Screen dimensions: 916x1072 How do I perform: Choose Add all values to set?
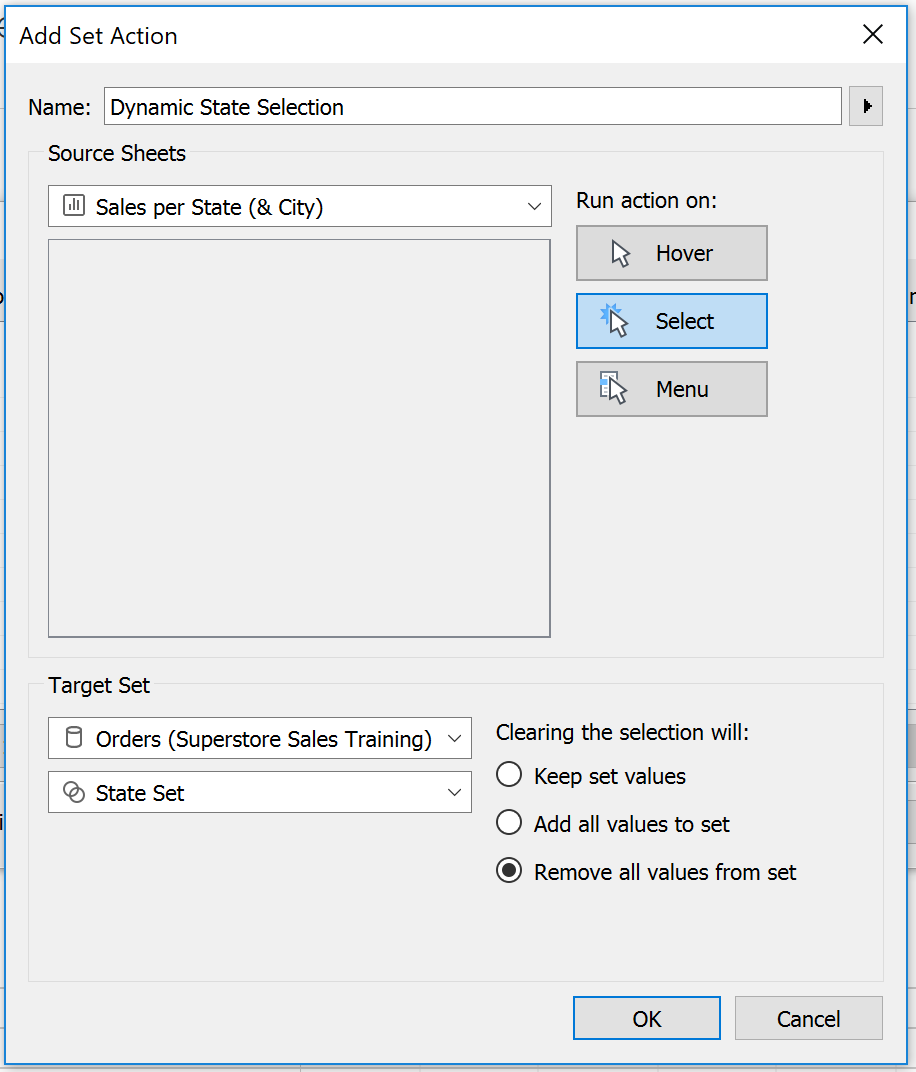click(509, 823)
